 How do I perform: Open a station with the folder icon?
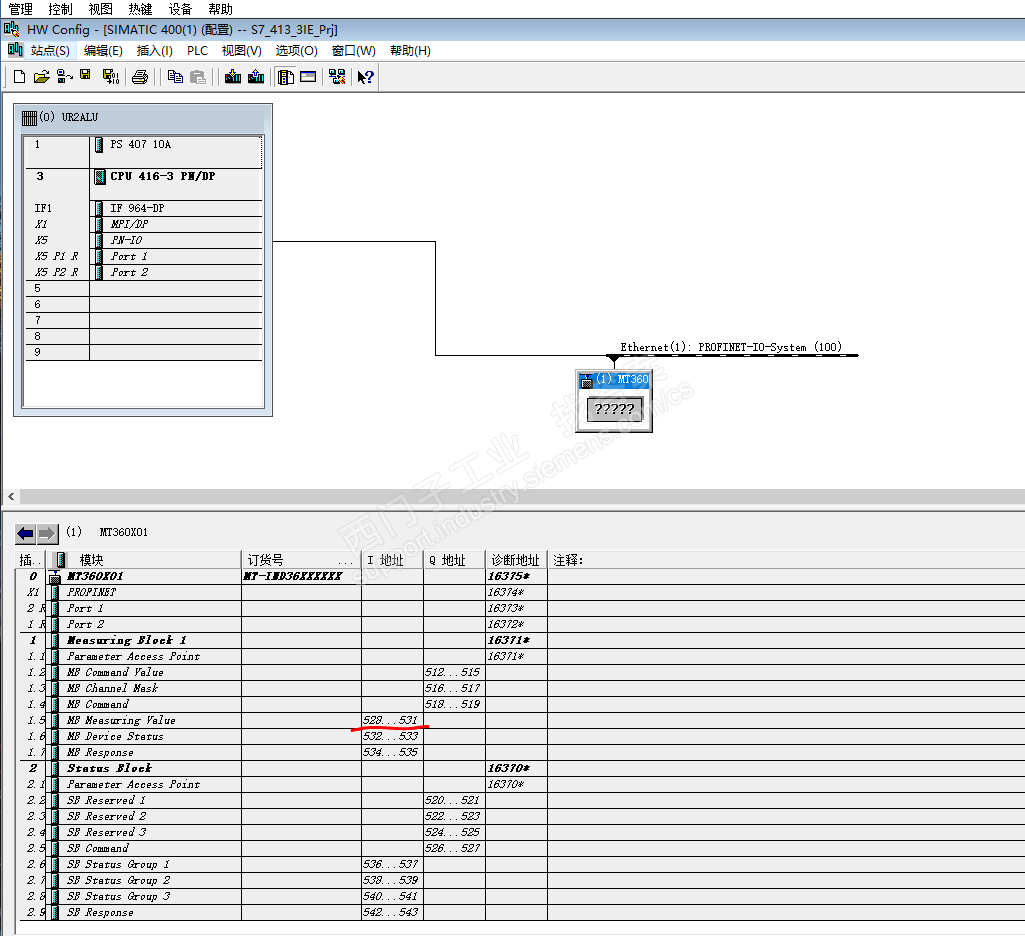pos(41,77)
